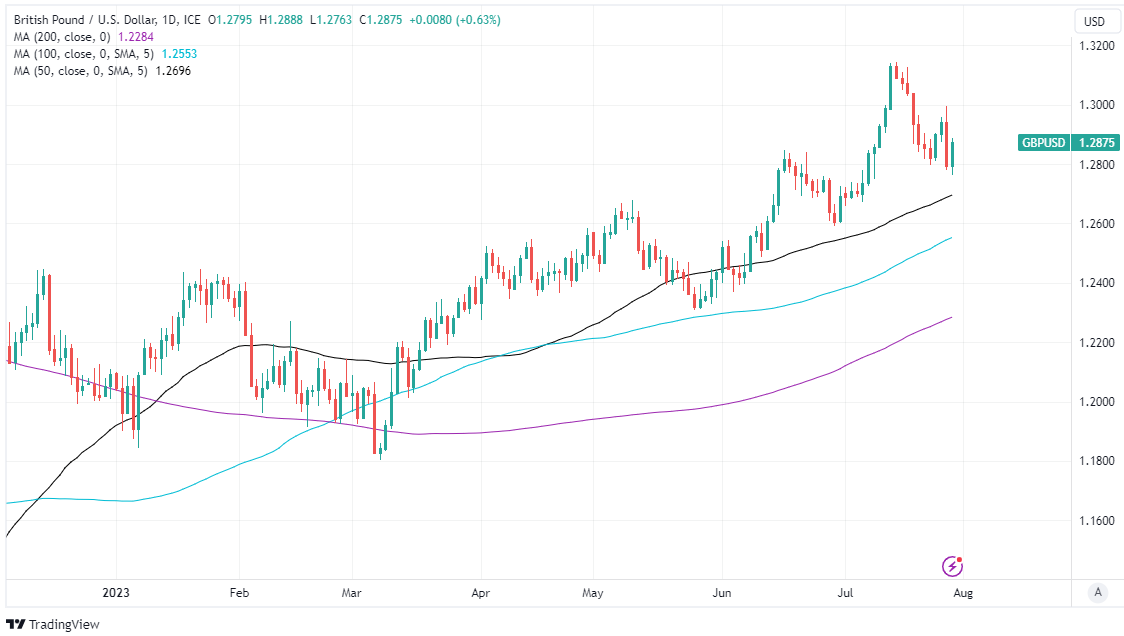The width and height of the screenshot is (1124, 636).
Task: Toggle the auto-scale A button
Action: coord(1097,593)
